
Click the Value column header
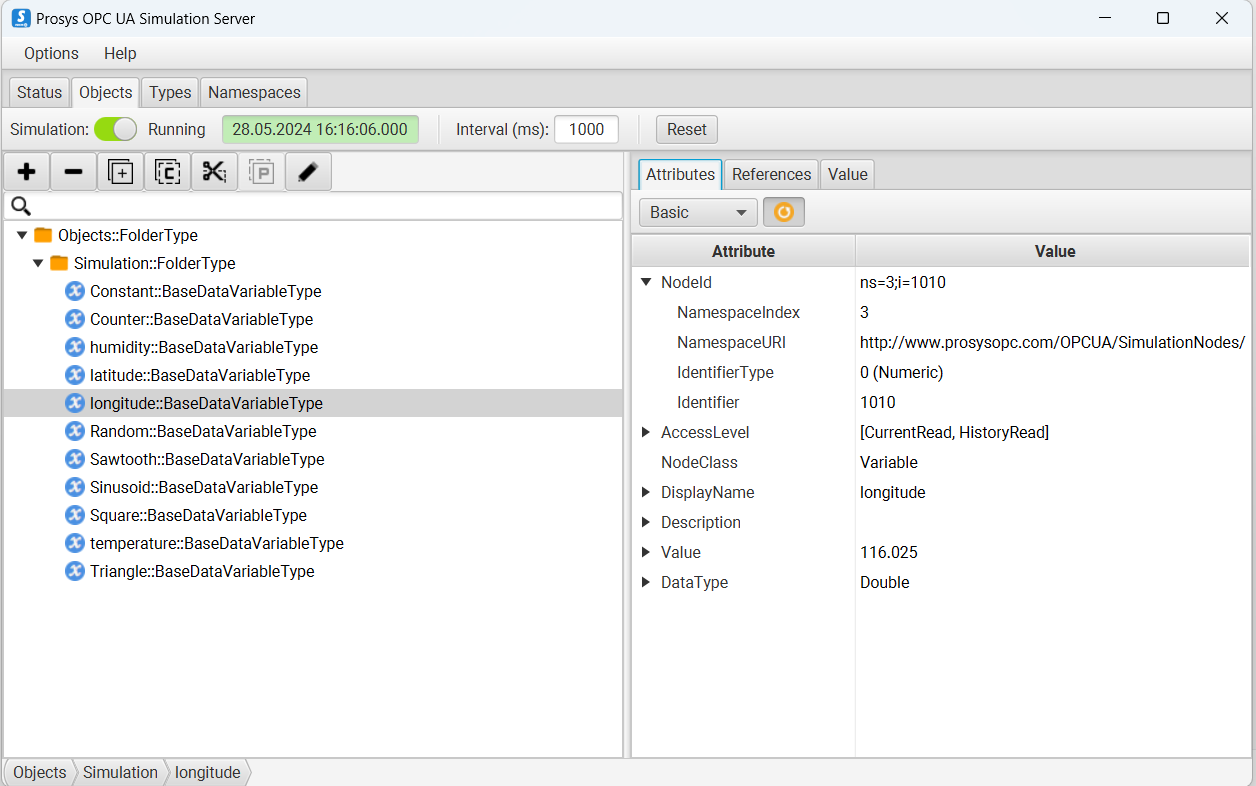pos(1054,251)
